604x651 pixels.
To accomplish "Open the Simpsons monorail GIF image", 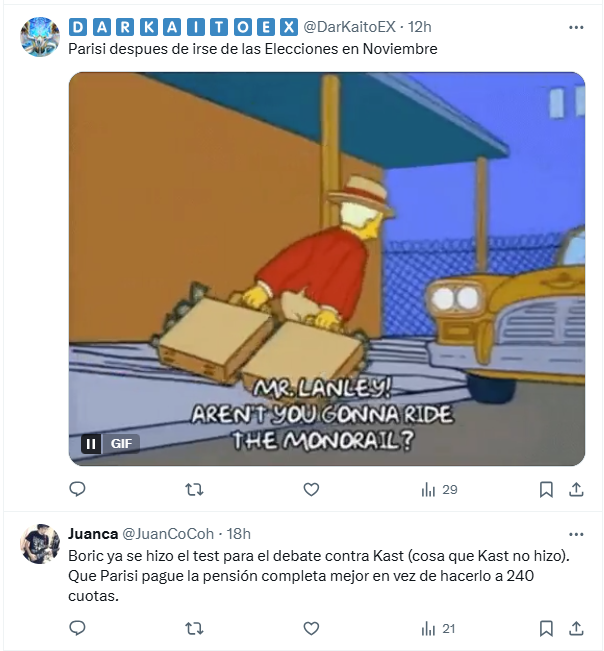I will (x=327, y=269).
